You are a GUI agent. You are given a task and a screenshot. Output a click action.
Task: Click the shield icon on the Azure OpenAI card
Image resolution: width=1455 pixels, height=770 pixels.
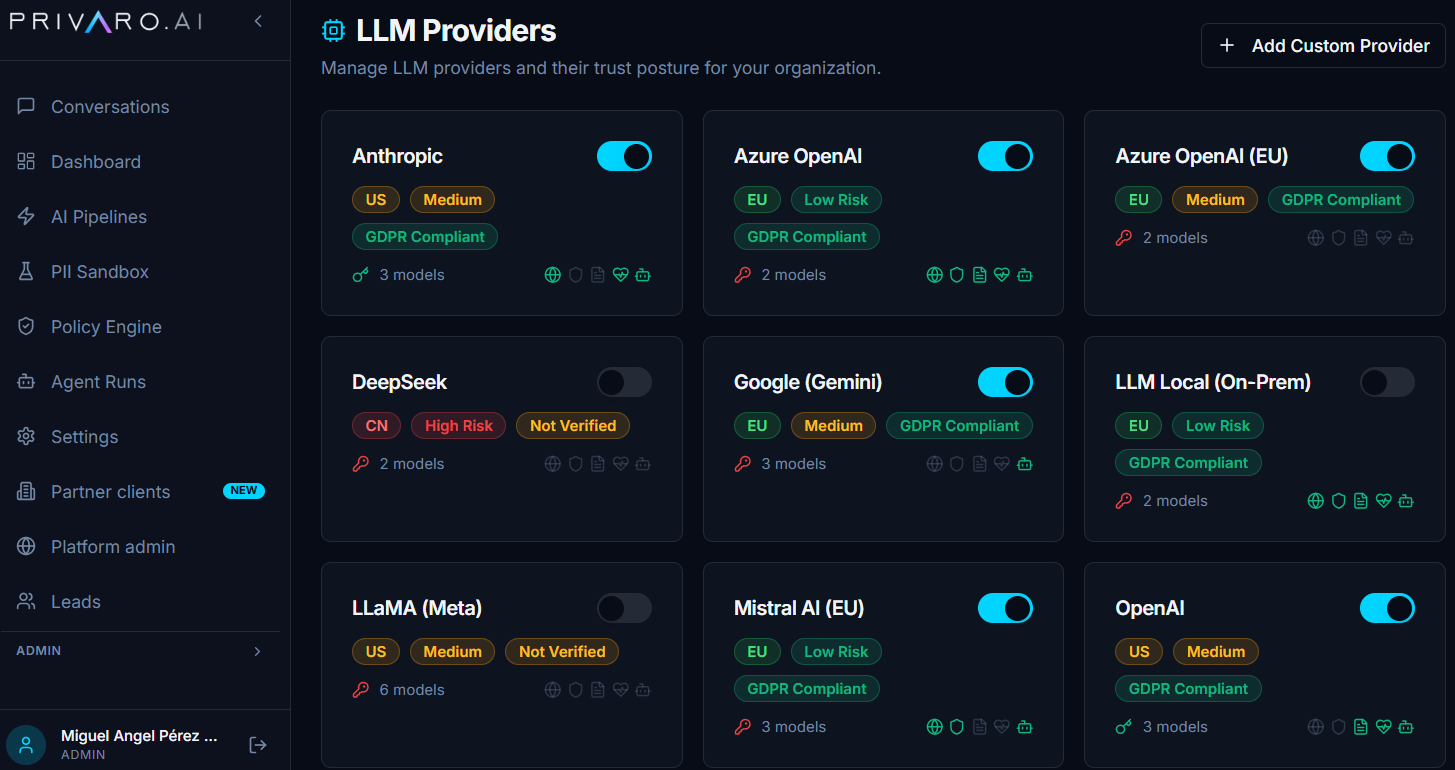click(957, 275)
